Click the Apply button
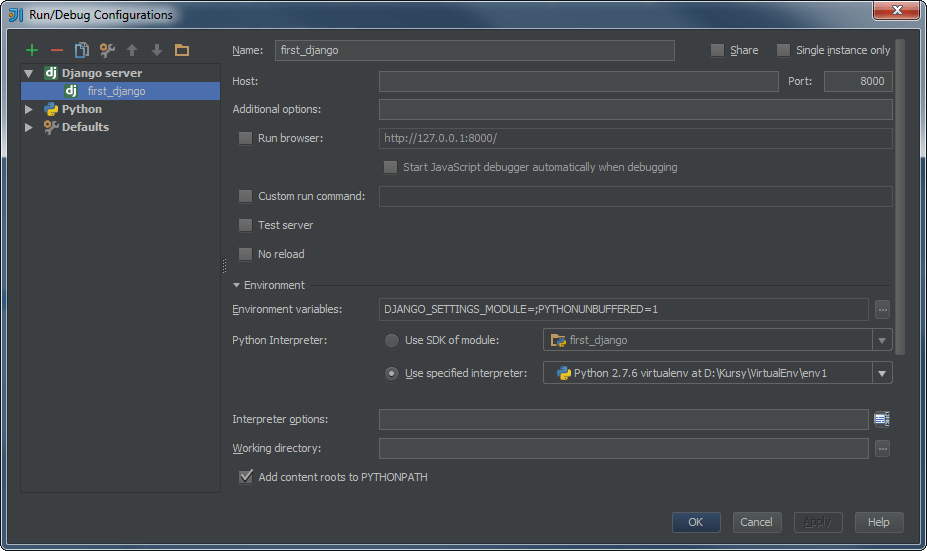The image size is (927, 551). coord(818,522)
